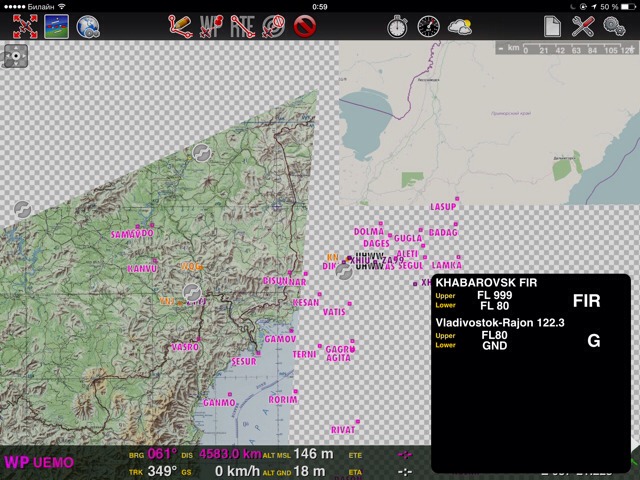Tap the red prohibited stop icon
This screenshot has width=640, height=480.
point(305,27)
